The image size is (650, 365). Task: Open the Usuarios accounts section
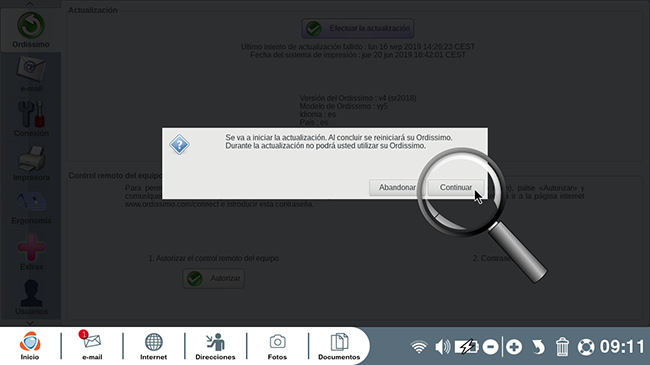point(31,297)
